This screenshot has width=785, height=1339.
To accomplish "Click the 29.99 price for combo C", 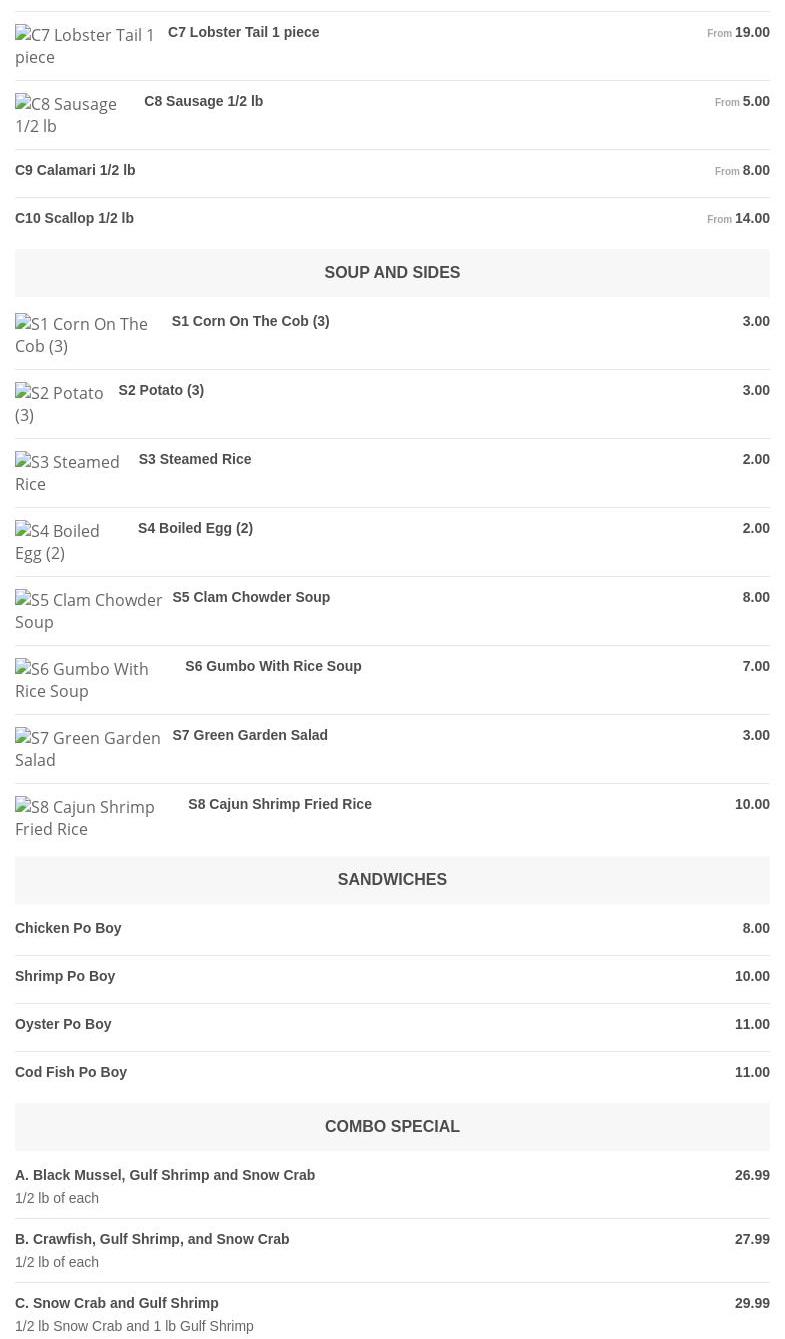I will (x=752, y=1303).
